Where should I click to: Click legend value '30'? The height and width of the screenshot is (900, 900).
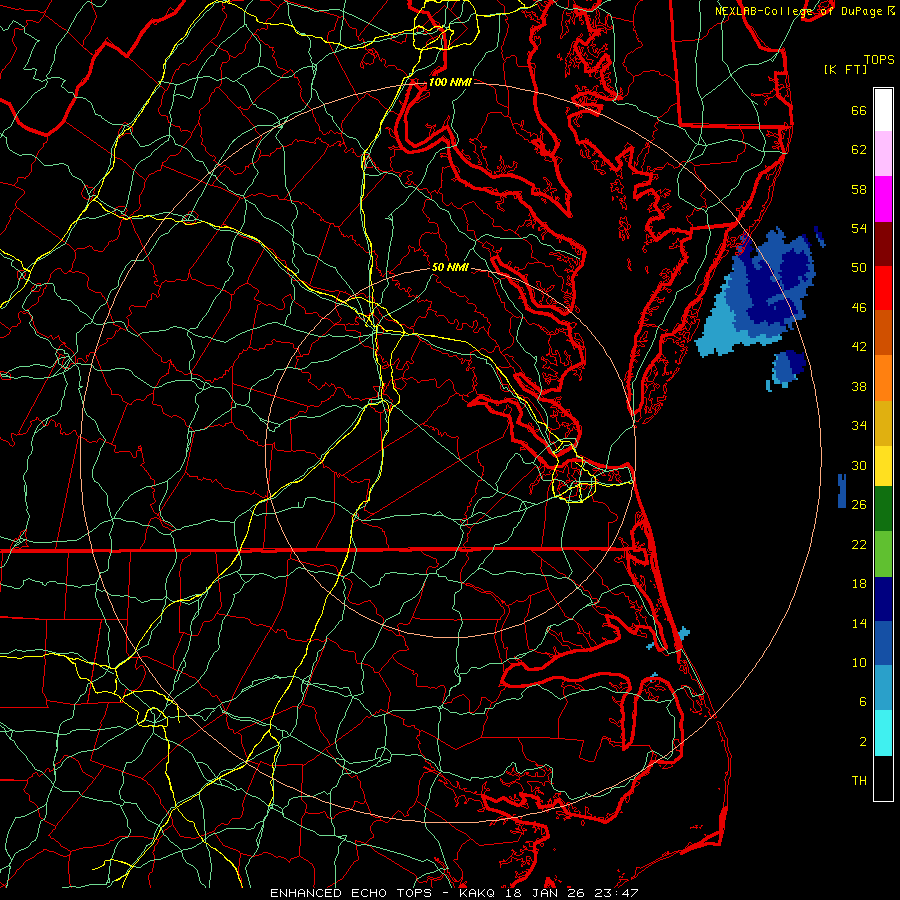[859, 465]
